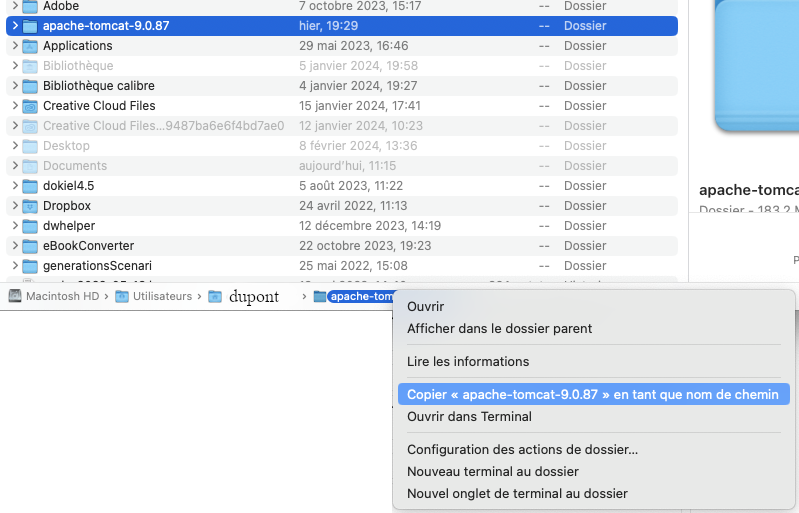The image size is (799, 513).
Task: Click the Utilisateurs folder icon in path bar
Action: pyautogui.click(x=122, y=296)
